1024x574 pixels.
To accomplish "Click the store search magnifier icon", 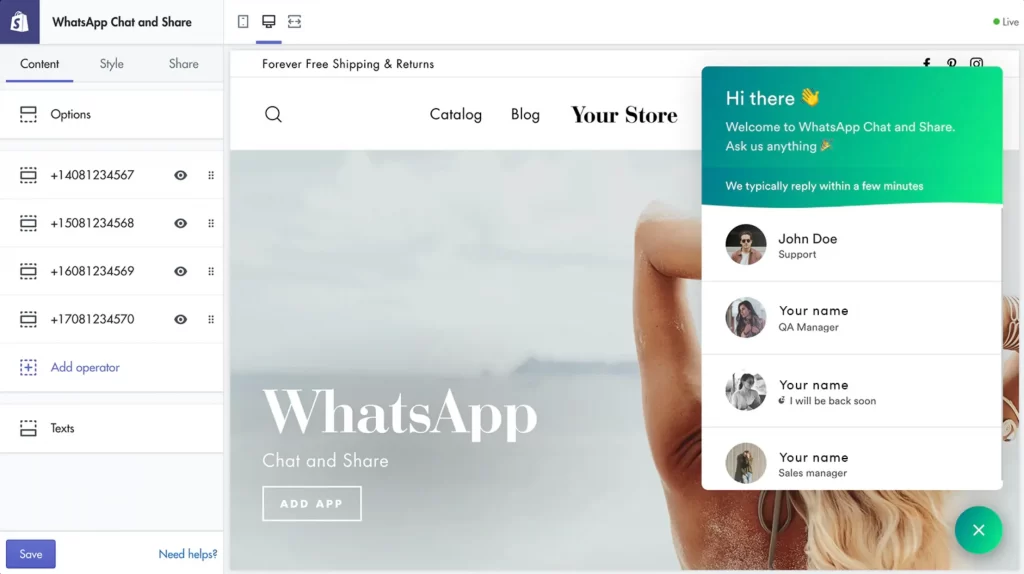I will click(x=273, y=114).
